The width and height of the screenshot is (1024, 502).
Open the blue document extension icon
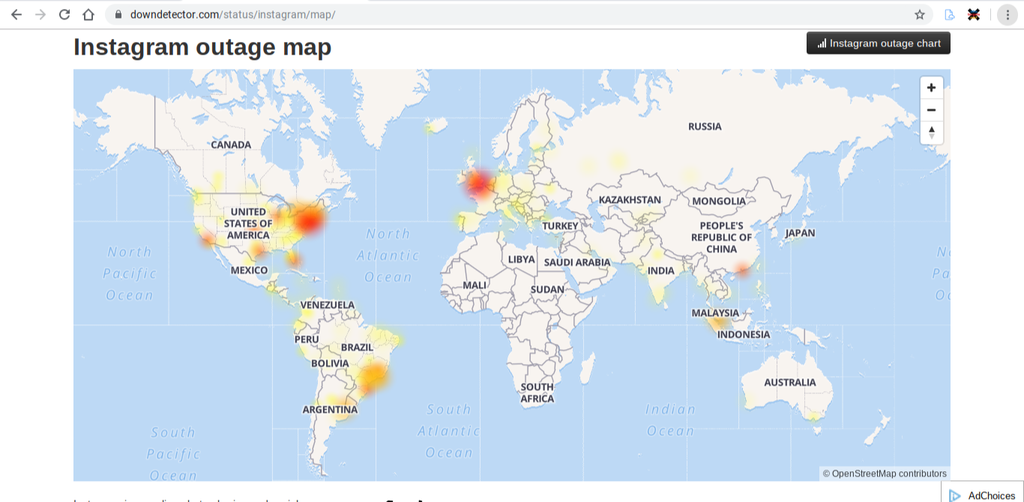949,15
